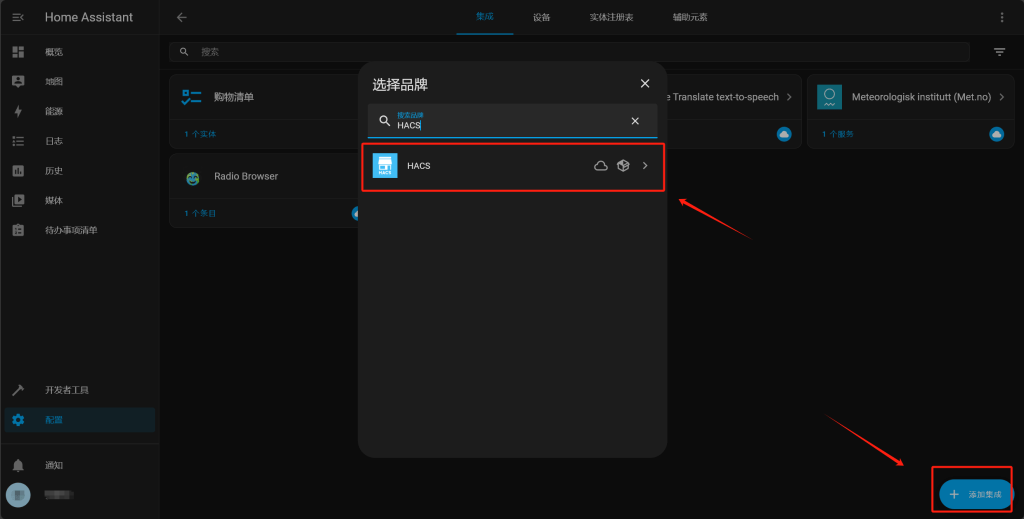1024x519 pixels.
Task: Click the Home Assistant title
Action: [x=89, y=18]
